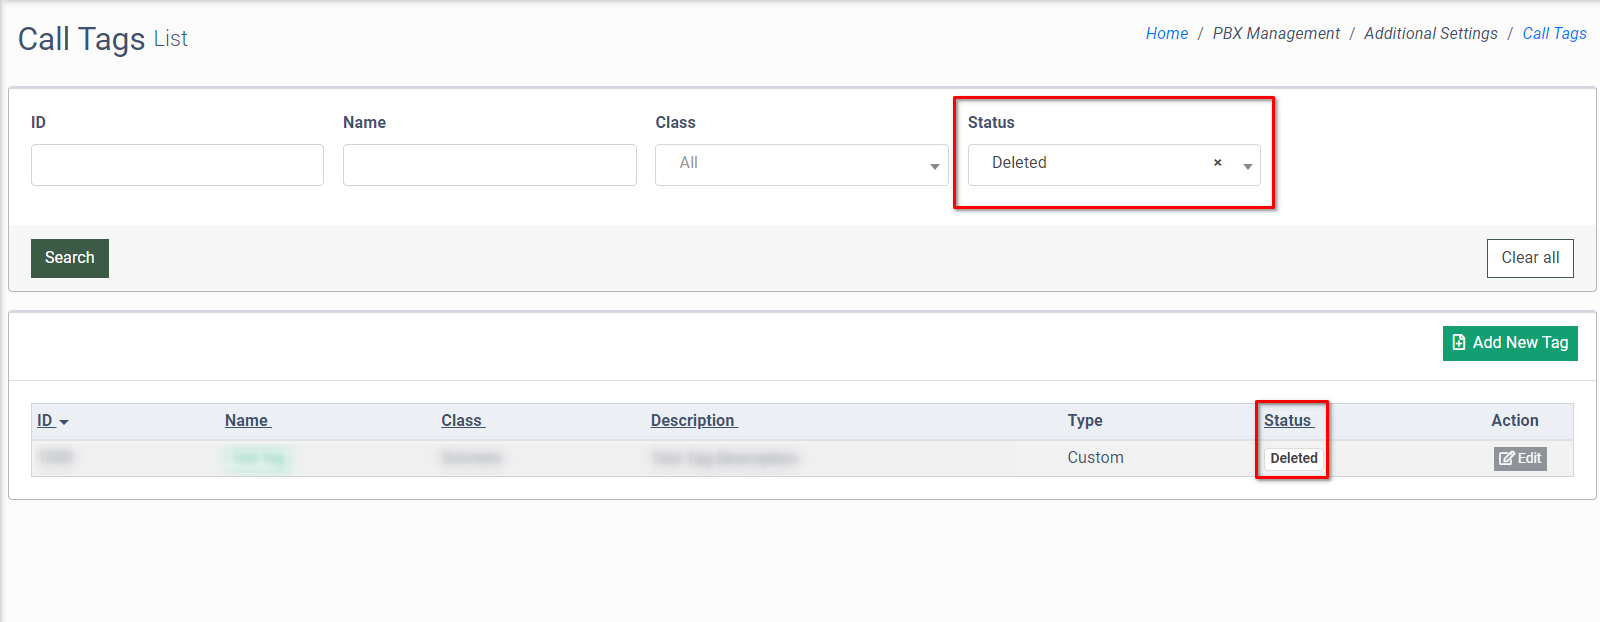Sort the table by the Status column header
Screen dimensions: 1600x622
coord(1288,421)
